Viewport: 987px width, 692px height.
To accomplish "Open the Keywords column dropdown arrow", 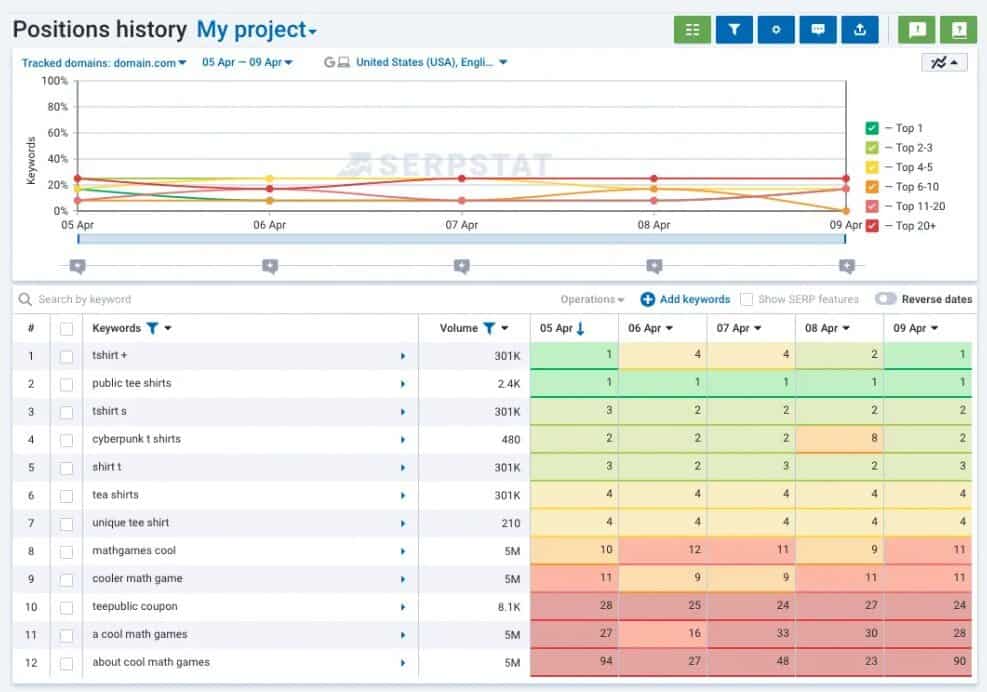I will click(x=168, y=328).
